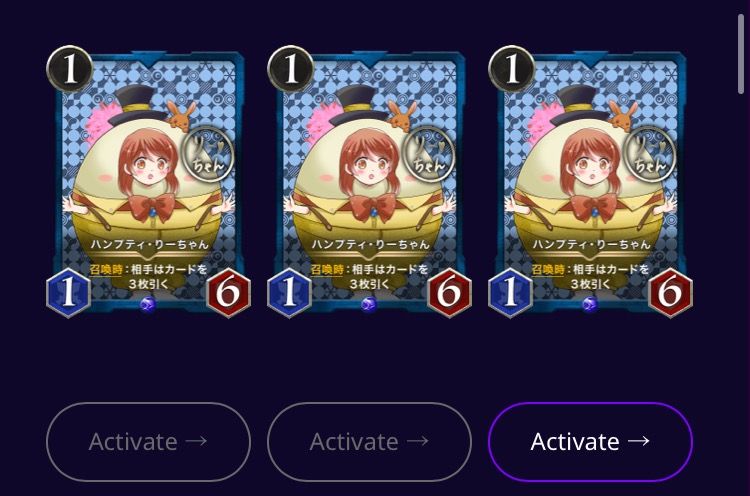This screenshot has width=750, height=496.
Task: Click the purple gem on first card bottom
Action: tap(148, 304)
